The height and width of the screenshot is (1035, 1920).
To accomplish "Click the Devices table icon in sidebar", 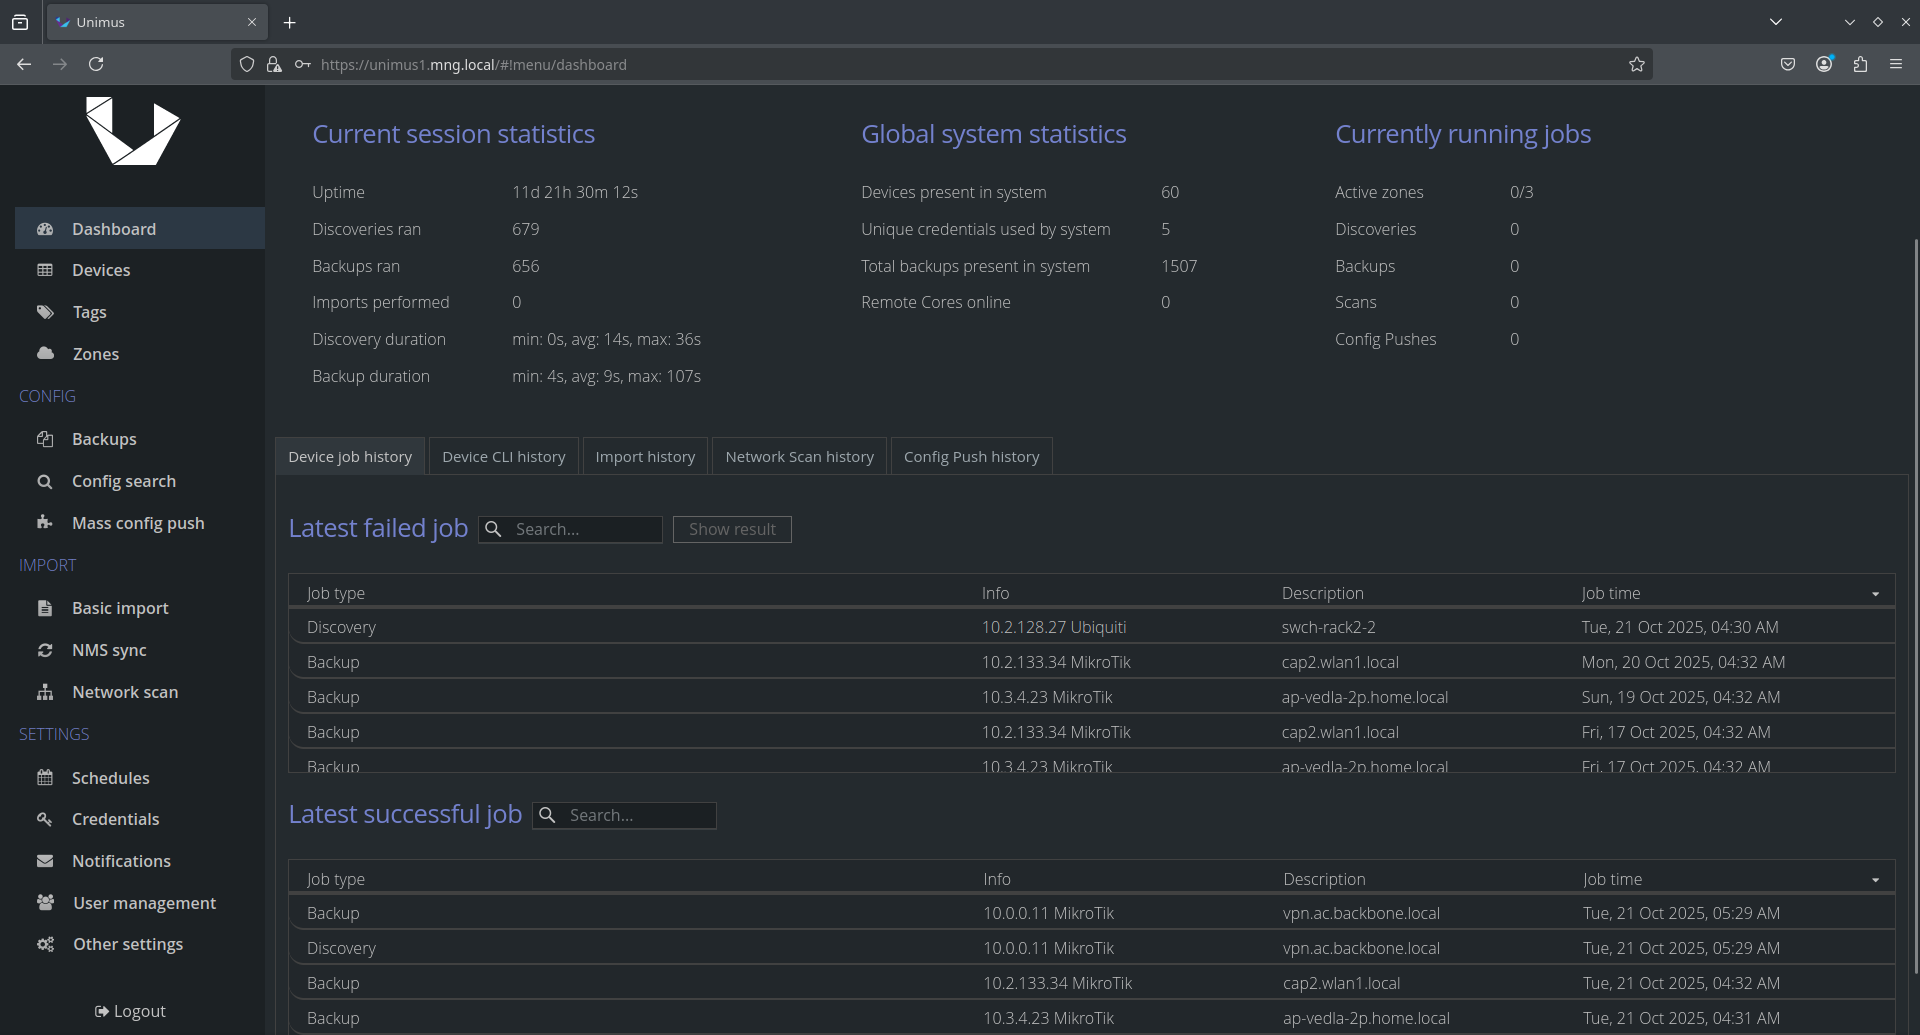I will (45, 270).
